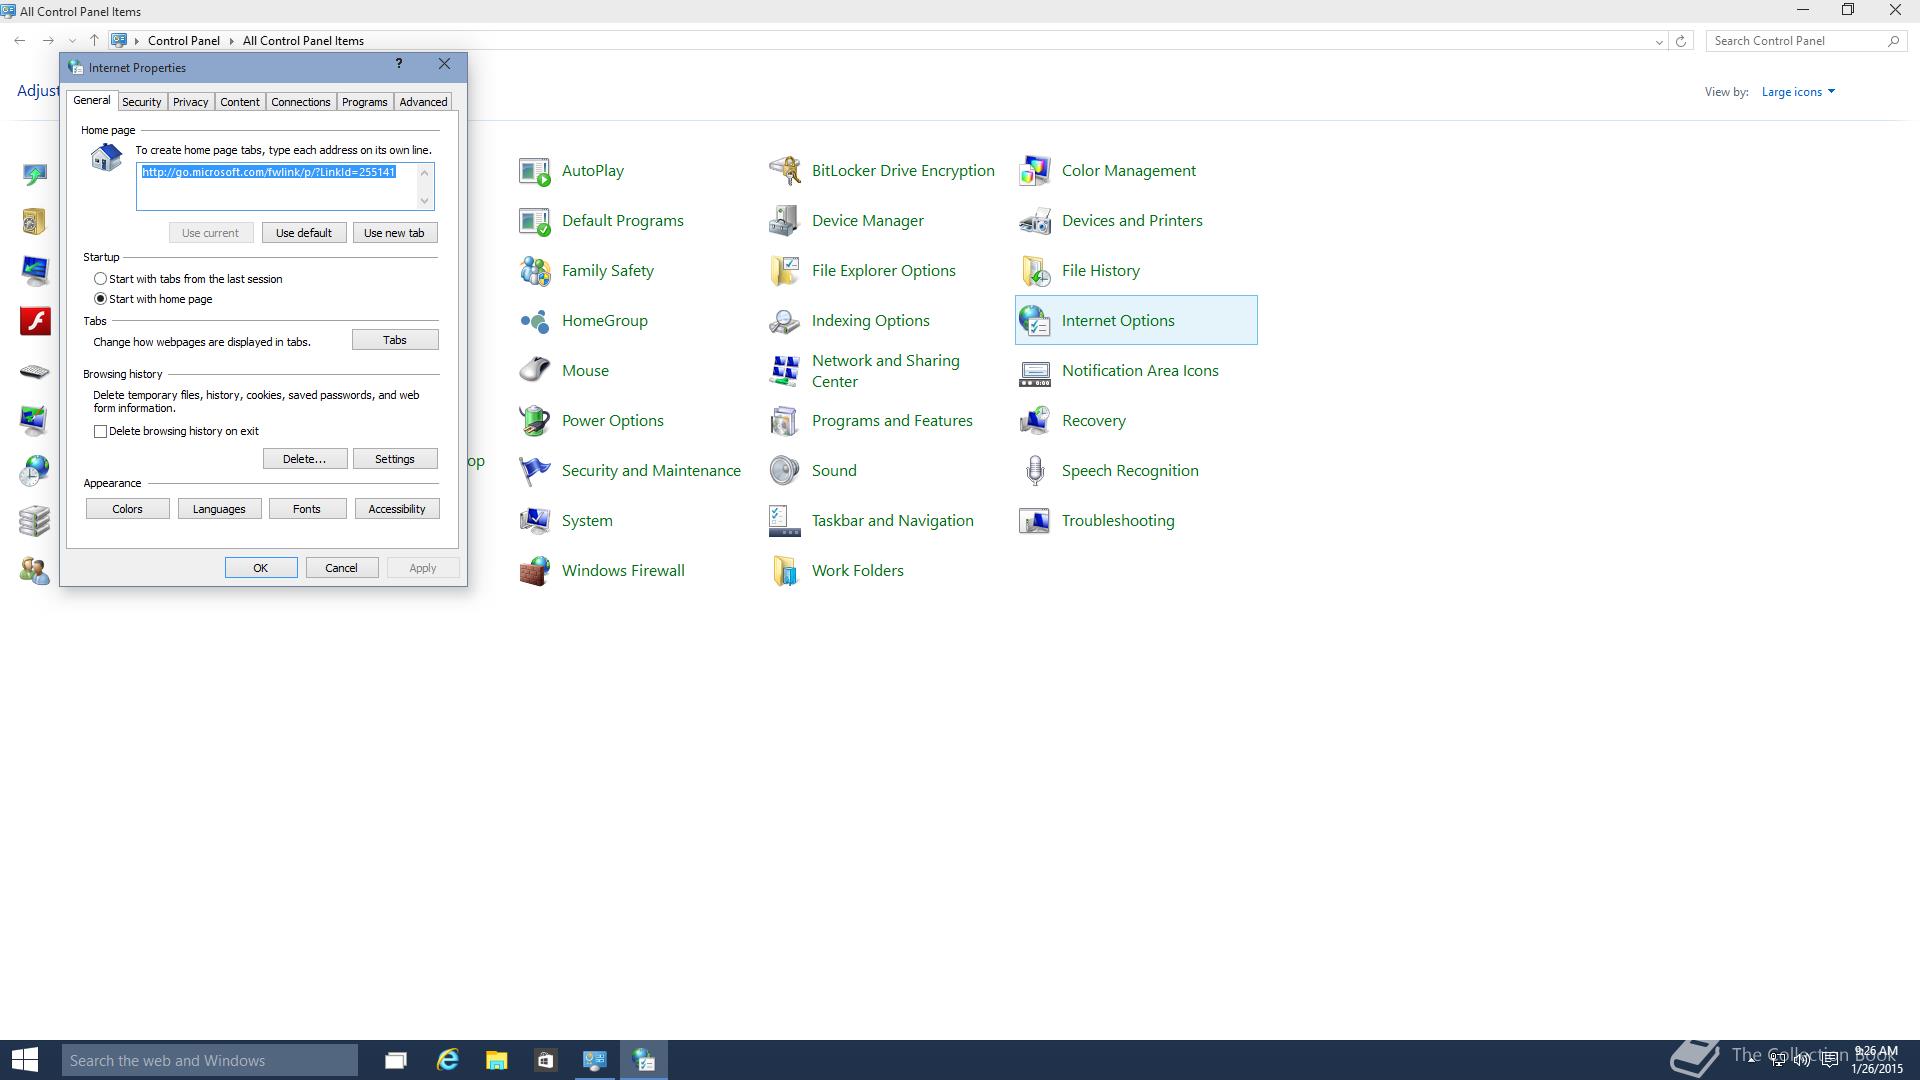Image resolution: width=1920 pixels, height=1080 pixels.
Task: Click the Use default button
Action: tap(304, 233)
